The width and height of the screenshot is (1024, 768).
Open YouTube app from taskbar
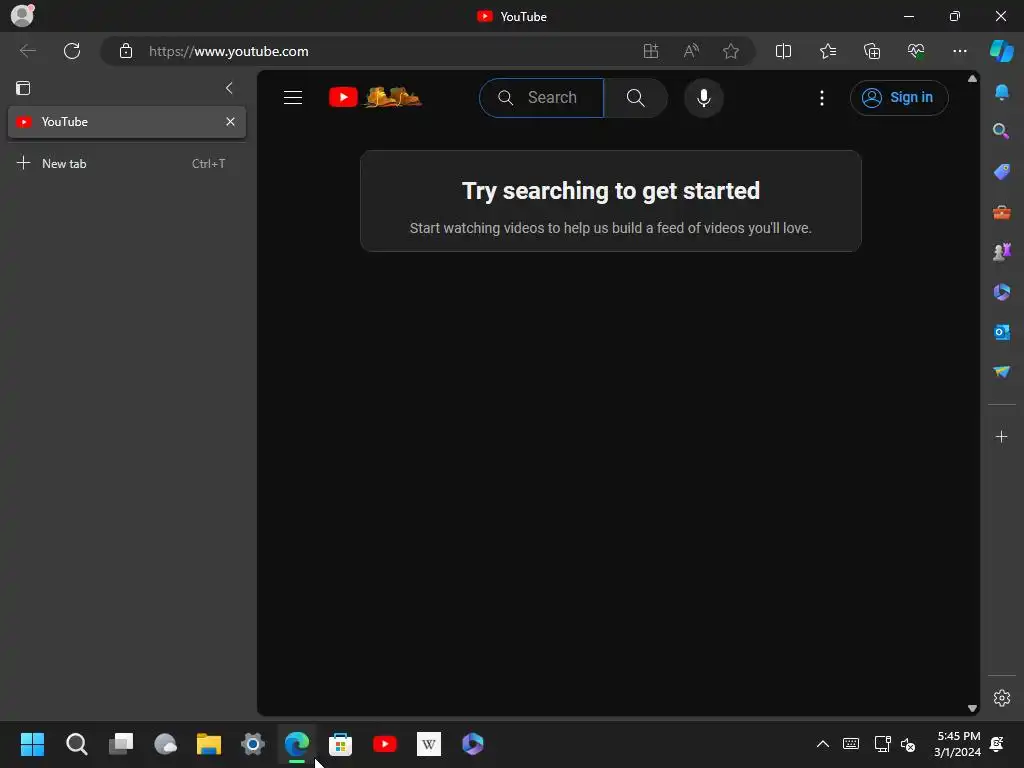click(x=385, y=744)
